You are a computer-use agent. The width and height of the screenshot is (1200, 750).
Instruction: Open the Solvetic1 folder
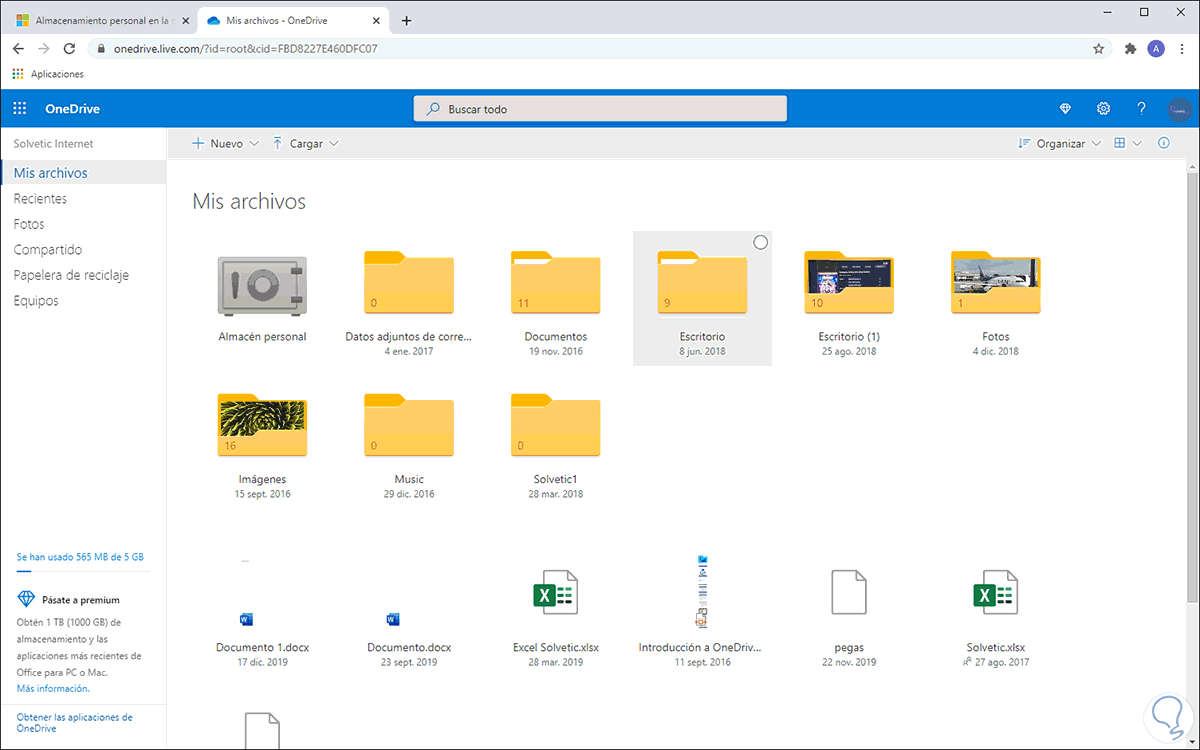(555, 428)
